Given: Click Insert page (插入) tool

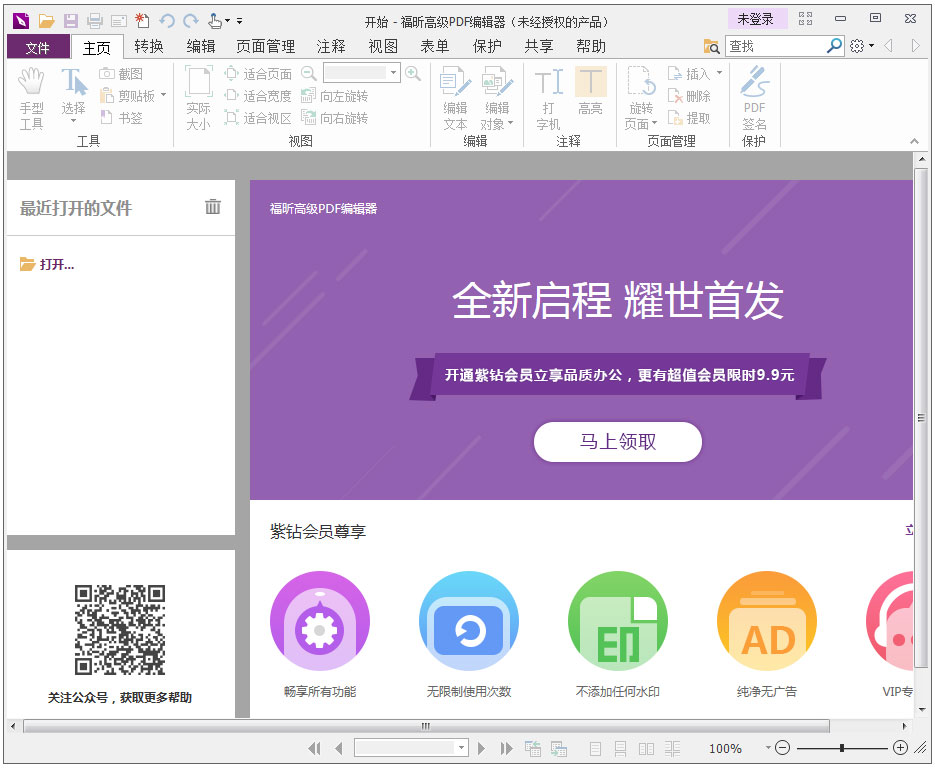Looking at the screenshot, I should [x=689, y=74].
